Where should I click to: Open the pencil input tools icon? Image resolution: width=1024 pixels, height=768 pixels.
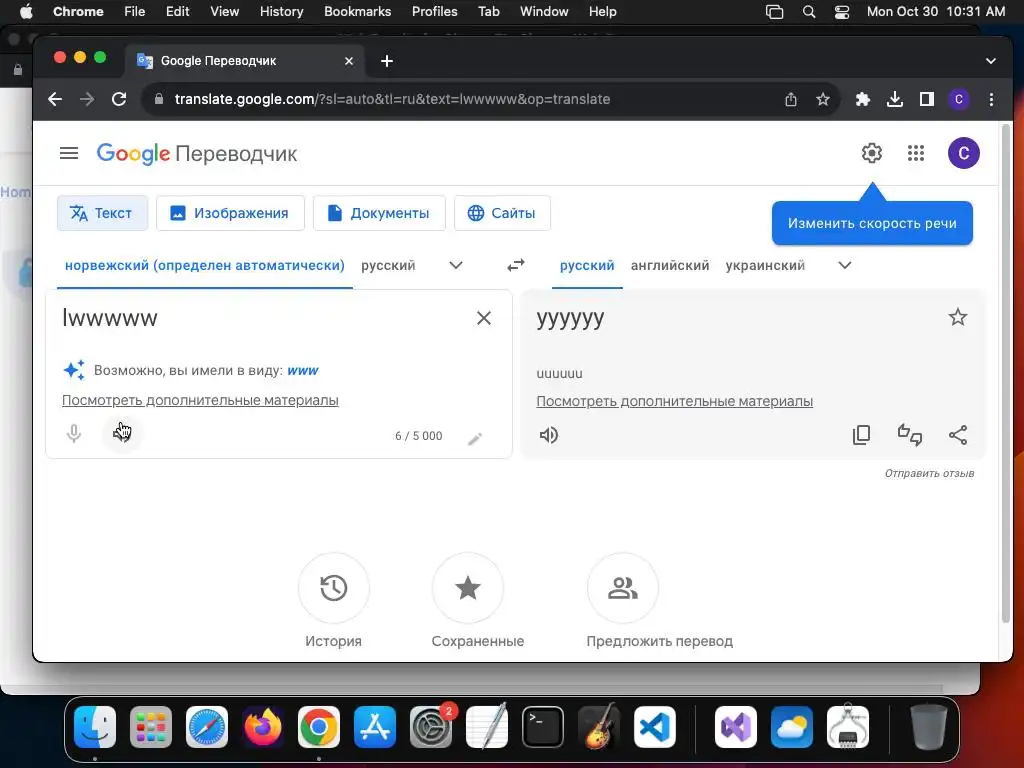[x=475, y=438]
